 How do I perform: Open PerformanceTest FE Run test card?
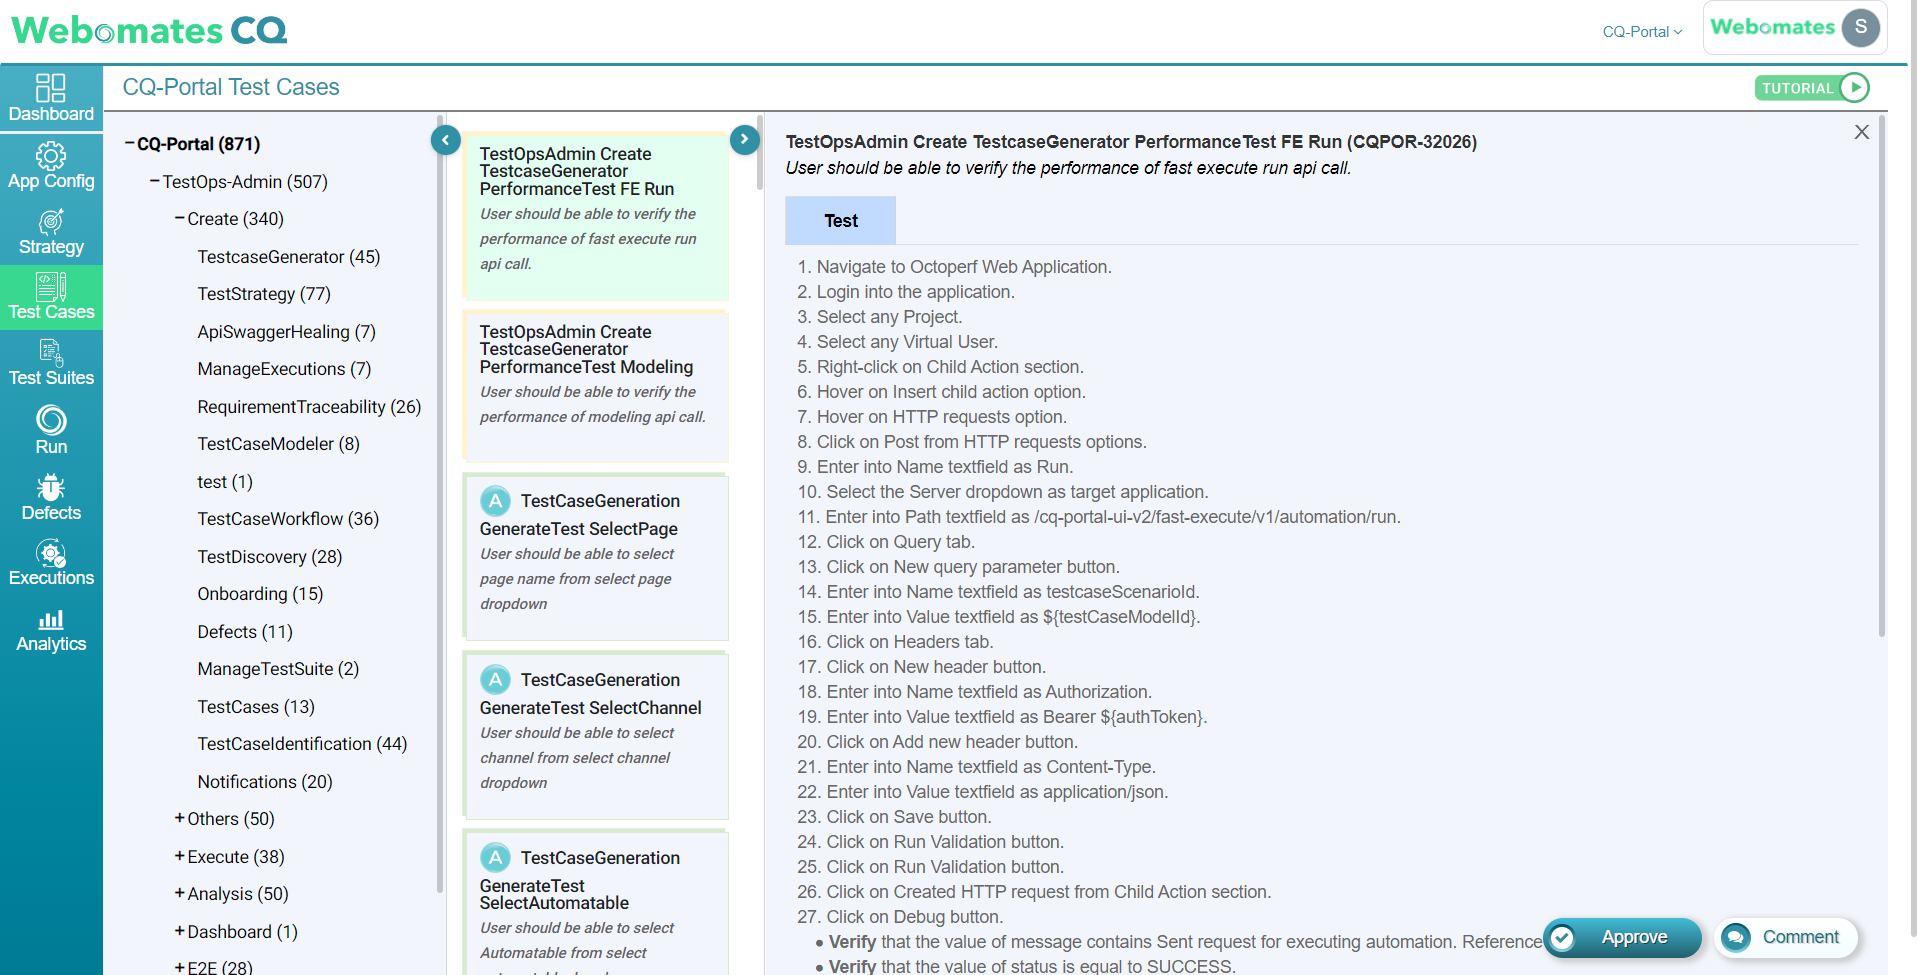[595, 216]
